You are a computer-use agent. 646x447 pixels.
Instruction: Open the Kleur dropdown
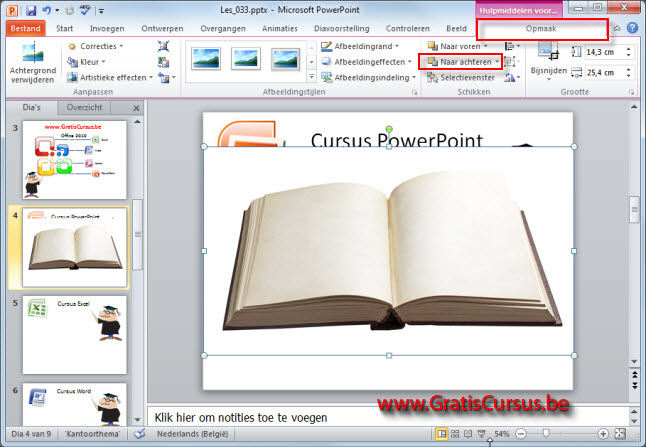tap(87, 62)
